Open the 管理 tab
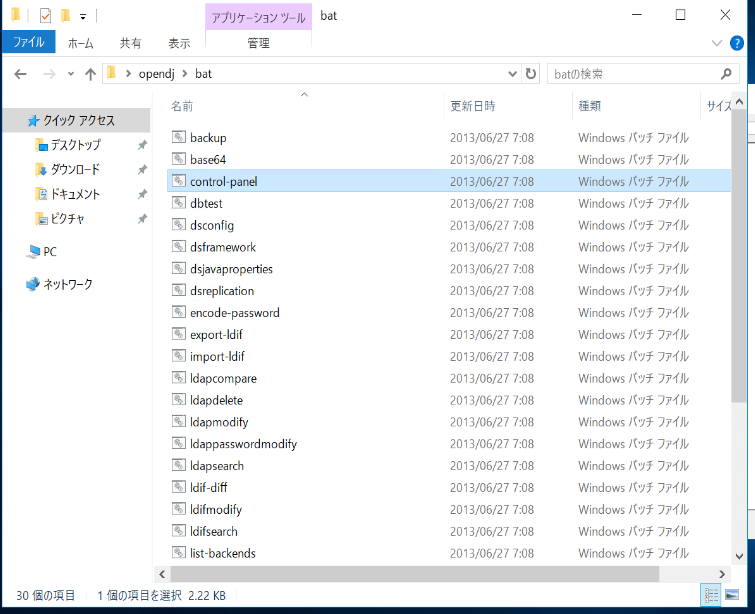Viewport: 755px width, 614px height. pos(258,43)
